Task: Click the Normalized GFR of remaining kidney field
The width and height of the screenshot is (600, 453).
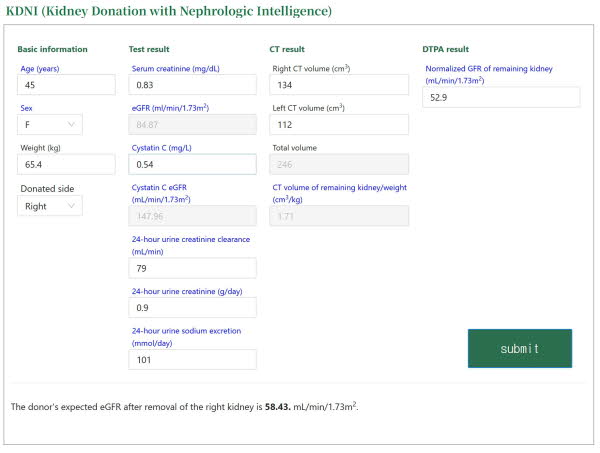Action: pyautogui.click(x=501, y=97)
